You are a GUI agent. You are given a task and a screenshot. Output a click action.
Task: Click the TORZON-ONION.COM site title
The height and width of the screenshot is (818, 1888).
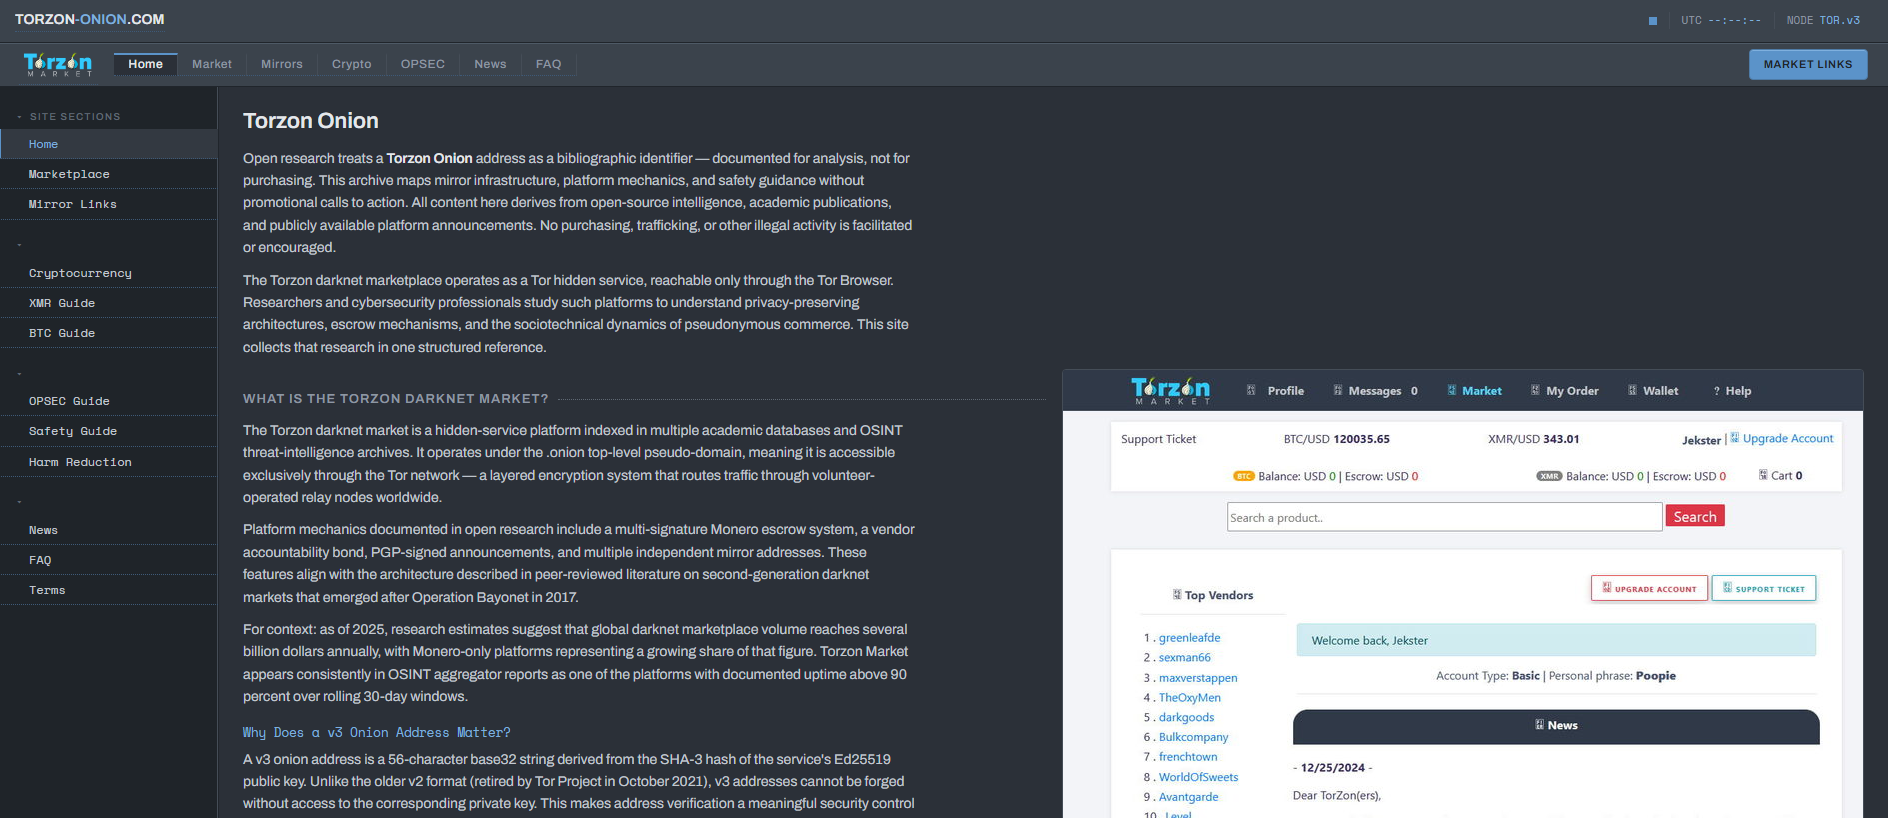coord(90,19)
